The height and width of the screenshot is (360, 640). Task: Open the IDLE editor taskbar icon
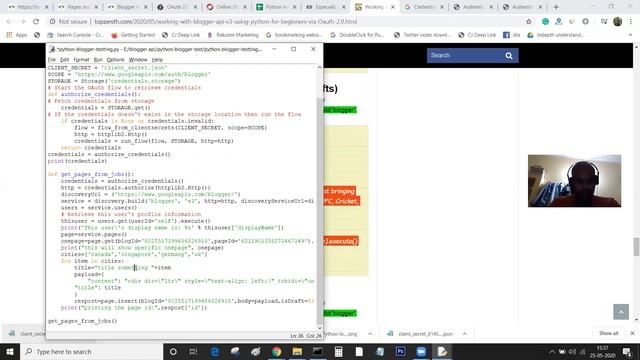[x=442, y=351]
